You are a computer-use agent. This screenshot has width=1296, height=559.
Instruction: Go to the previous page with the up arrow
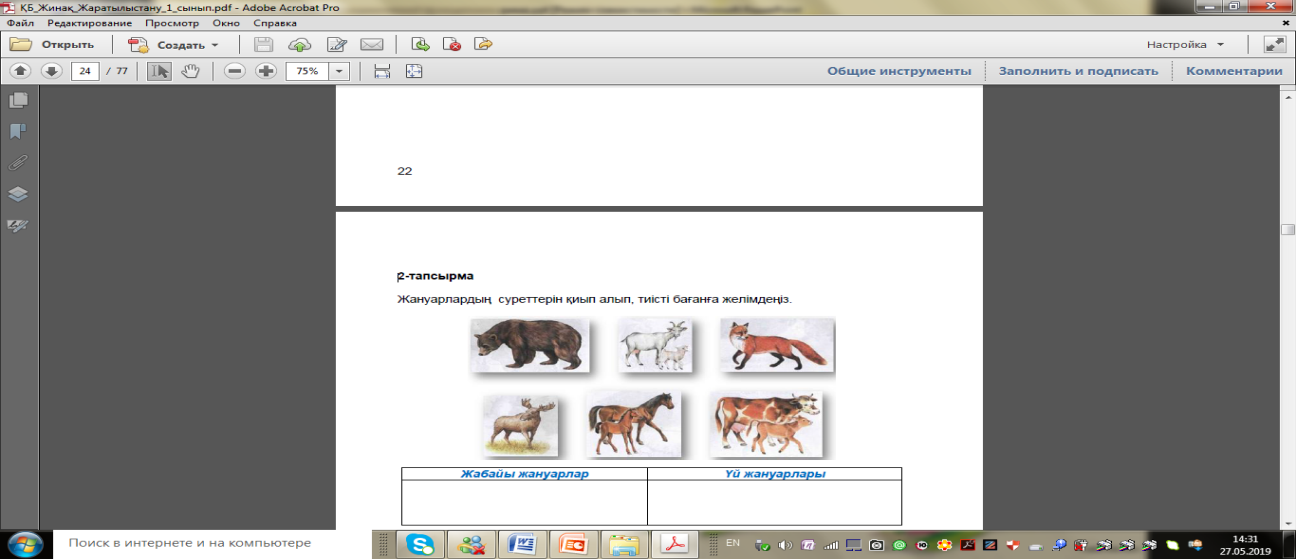coord(20,71)
